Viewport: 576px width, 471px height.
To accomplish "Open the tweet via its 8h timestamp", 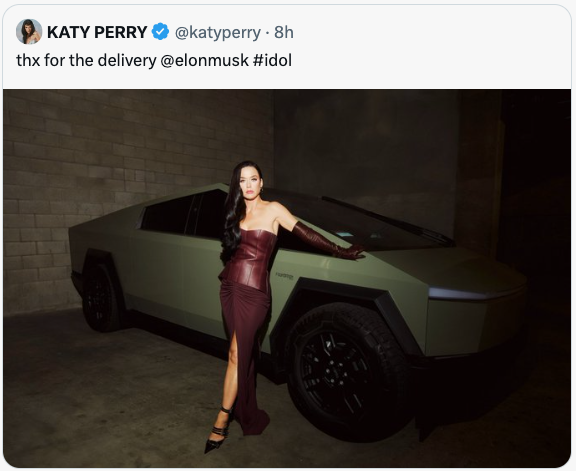I will tap(284, 32).
